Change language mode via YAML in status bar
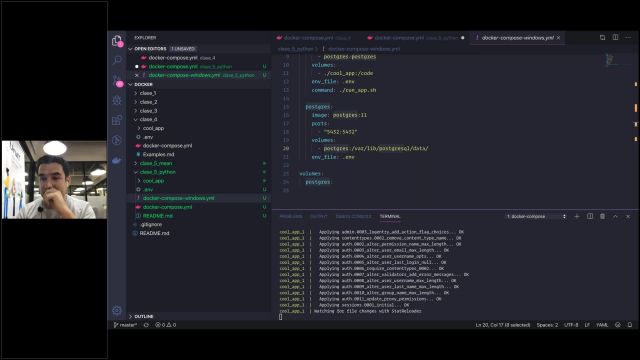The image size is (640, 360). tap(602, 325)
